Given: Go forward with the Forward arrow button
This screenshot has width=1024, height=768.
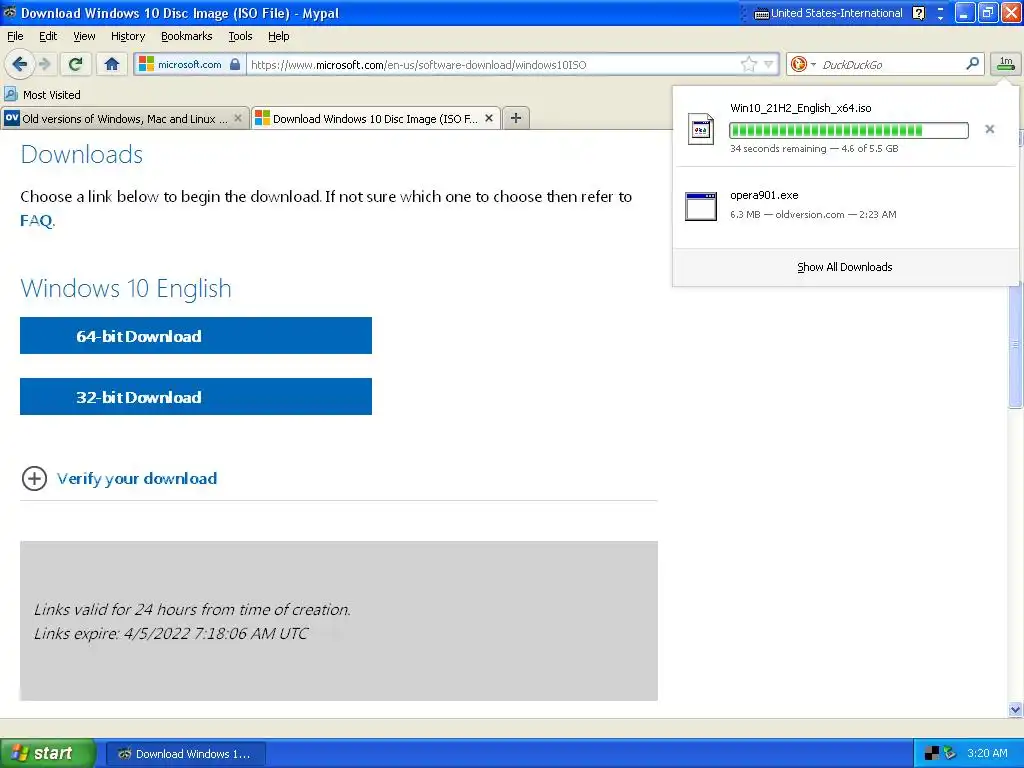Looking at the screenshot, I should (44, 64).
